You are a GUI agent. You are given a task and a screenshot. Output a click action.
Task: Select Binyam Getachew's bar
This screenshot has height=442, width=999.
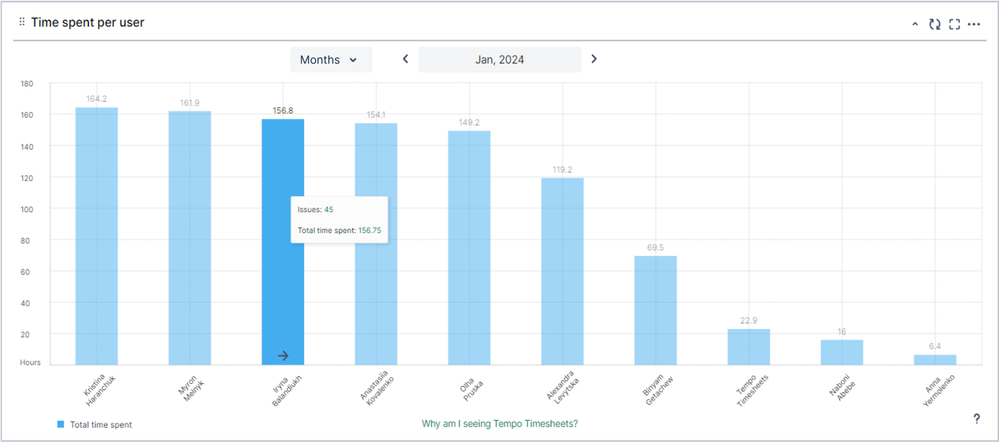pyautogui.click(x=656, y=310)
